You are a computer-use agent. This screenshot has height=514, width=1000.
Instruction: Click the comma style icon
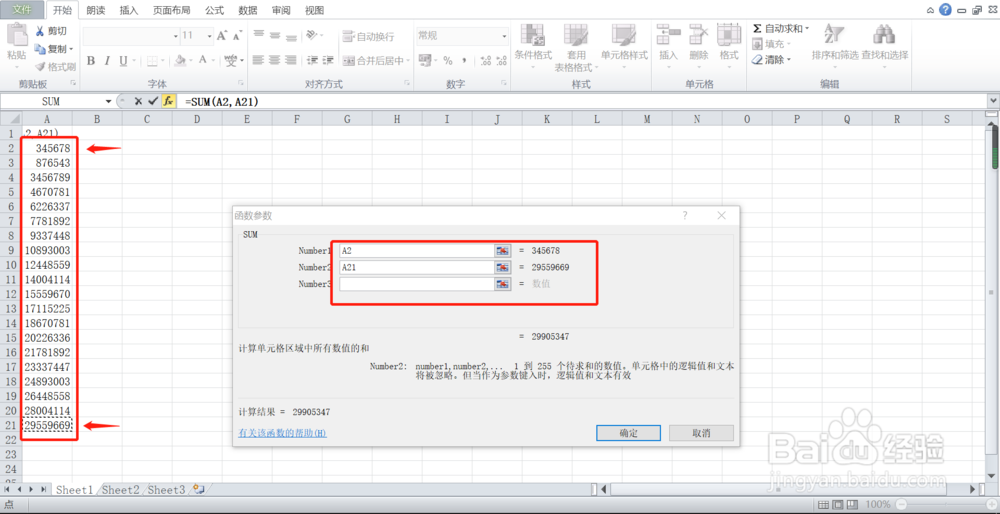tap(464, 61)
